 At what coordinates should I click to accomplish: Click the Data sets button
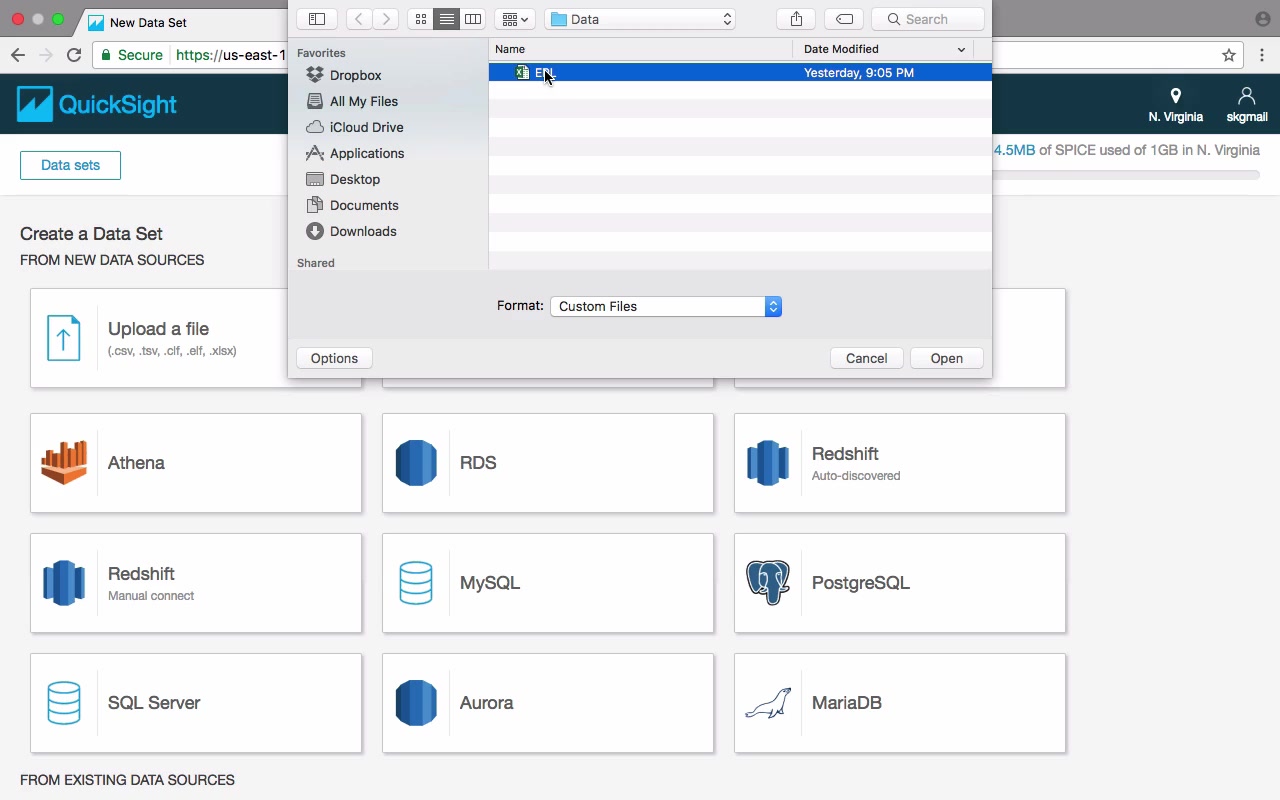click(70, 165)
